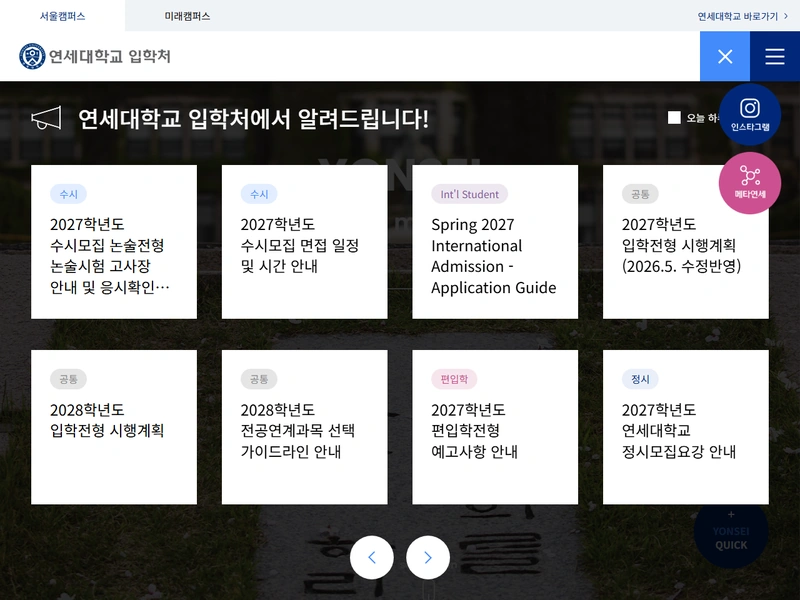800x600 pixels.
Task: Open the 2027 편입학전형 예고사항 안내 card
Action: [495, 427]
